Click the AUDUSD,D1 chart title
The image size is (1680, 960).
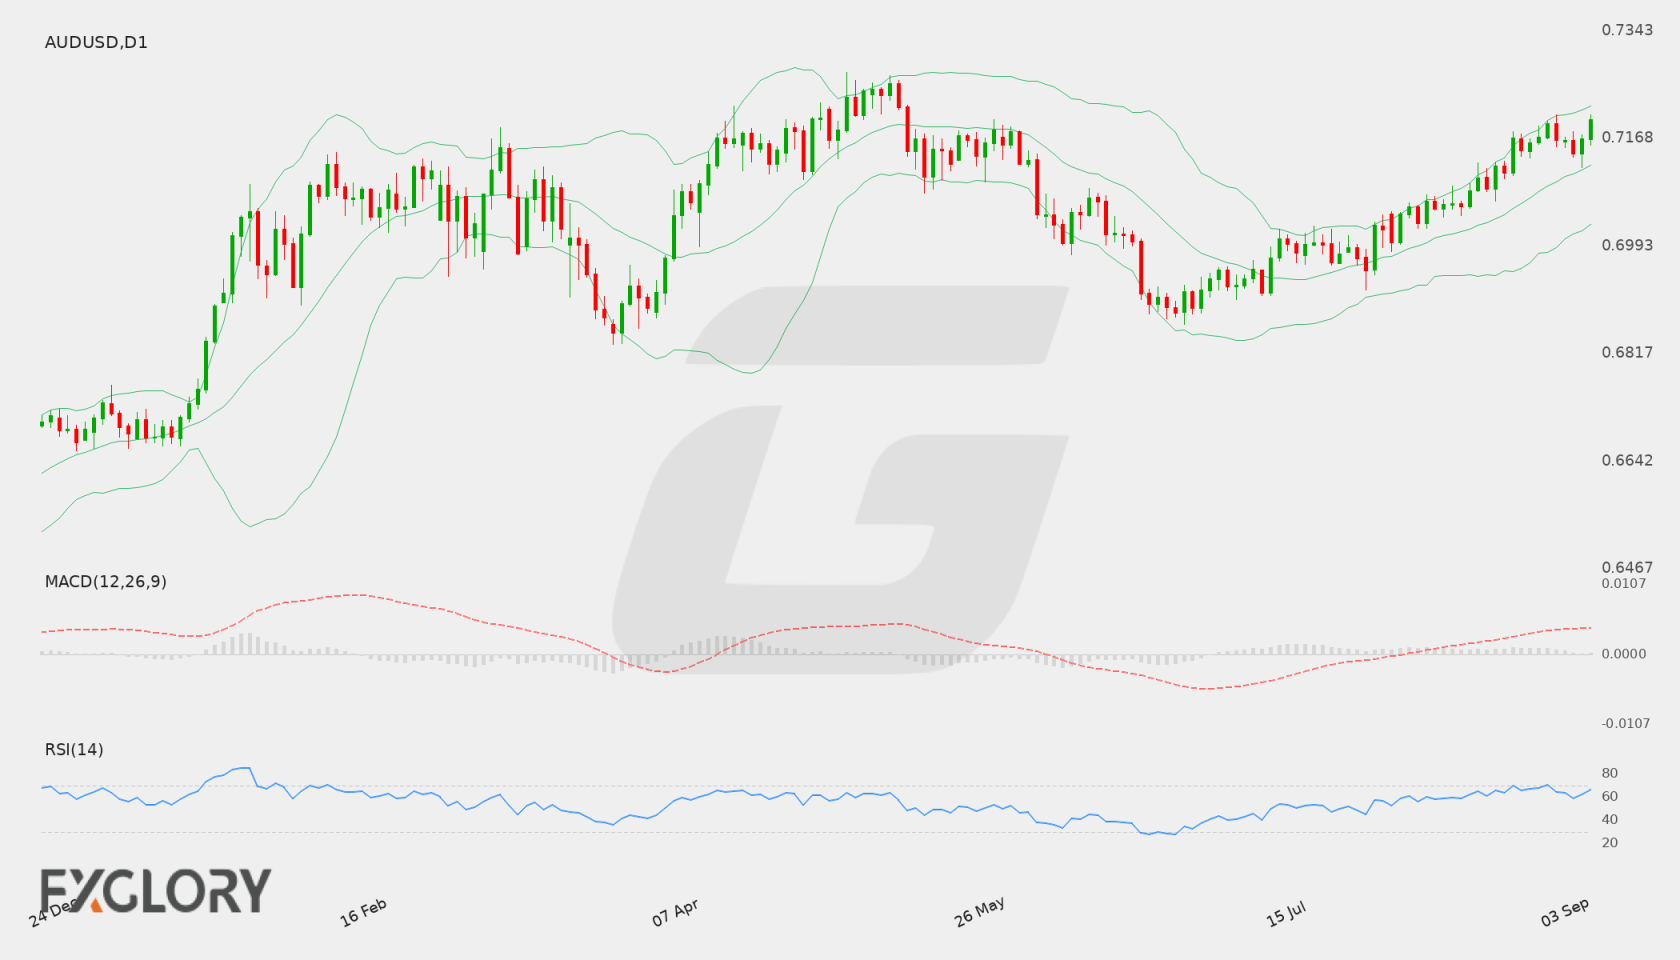(x=96, y=42)
